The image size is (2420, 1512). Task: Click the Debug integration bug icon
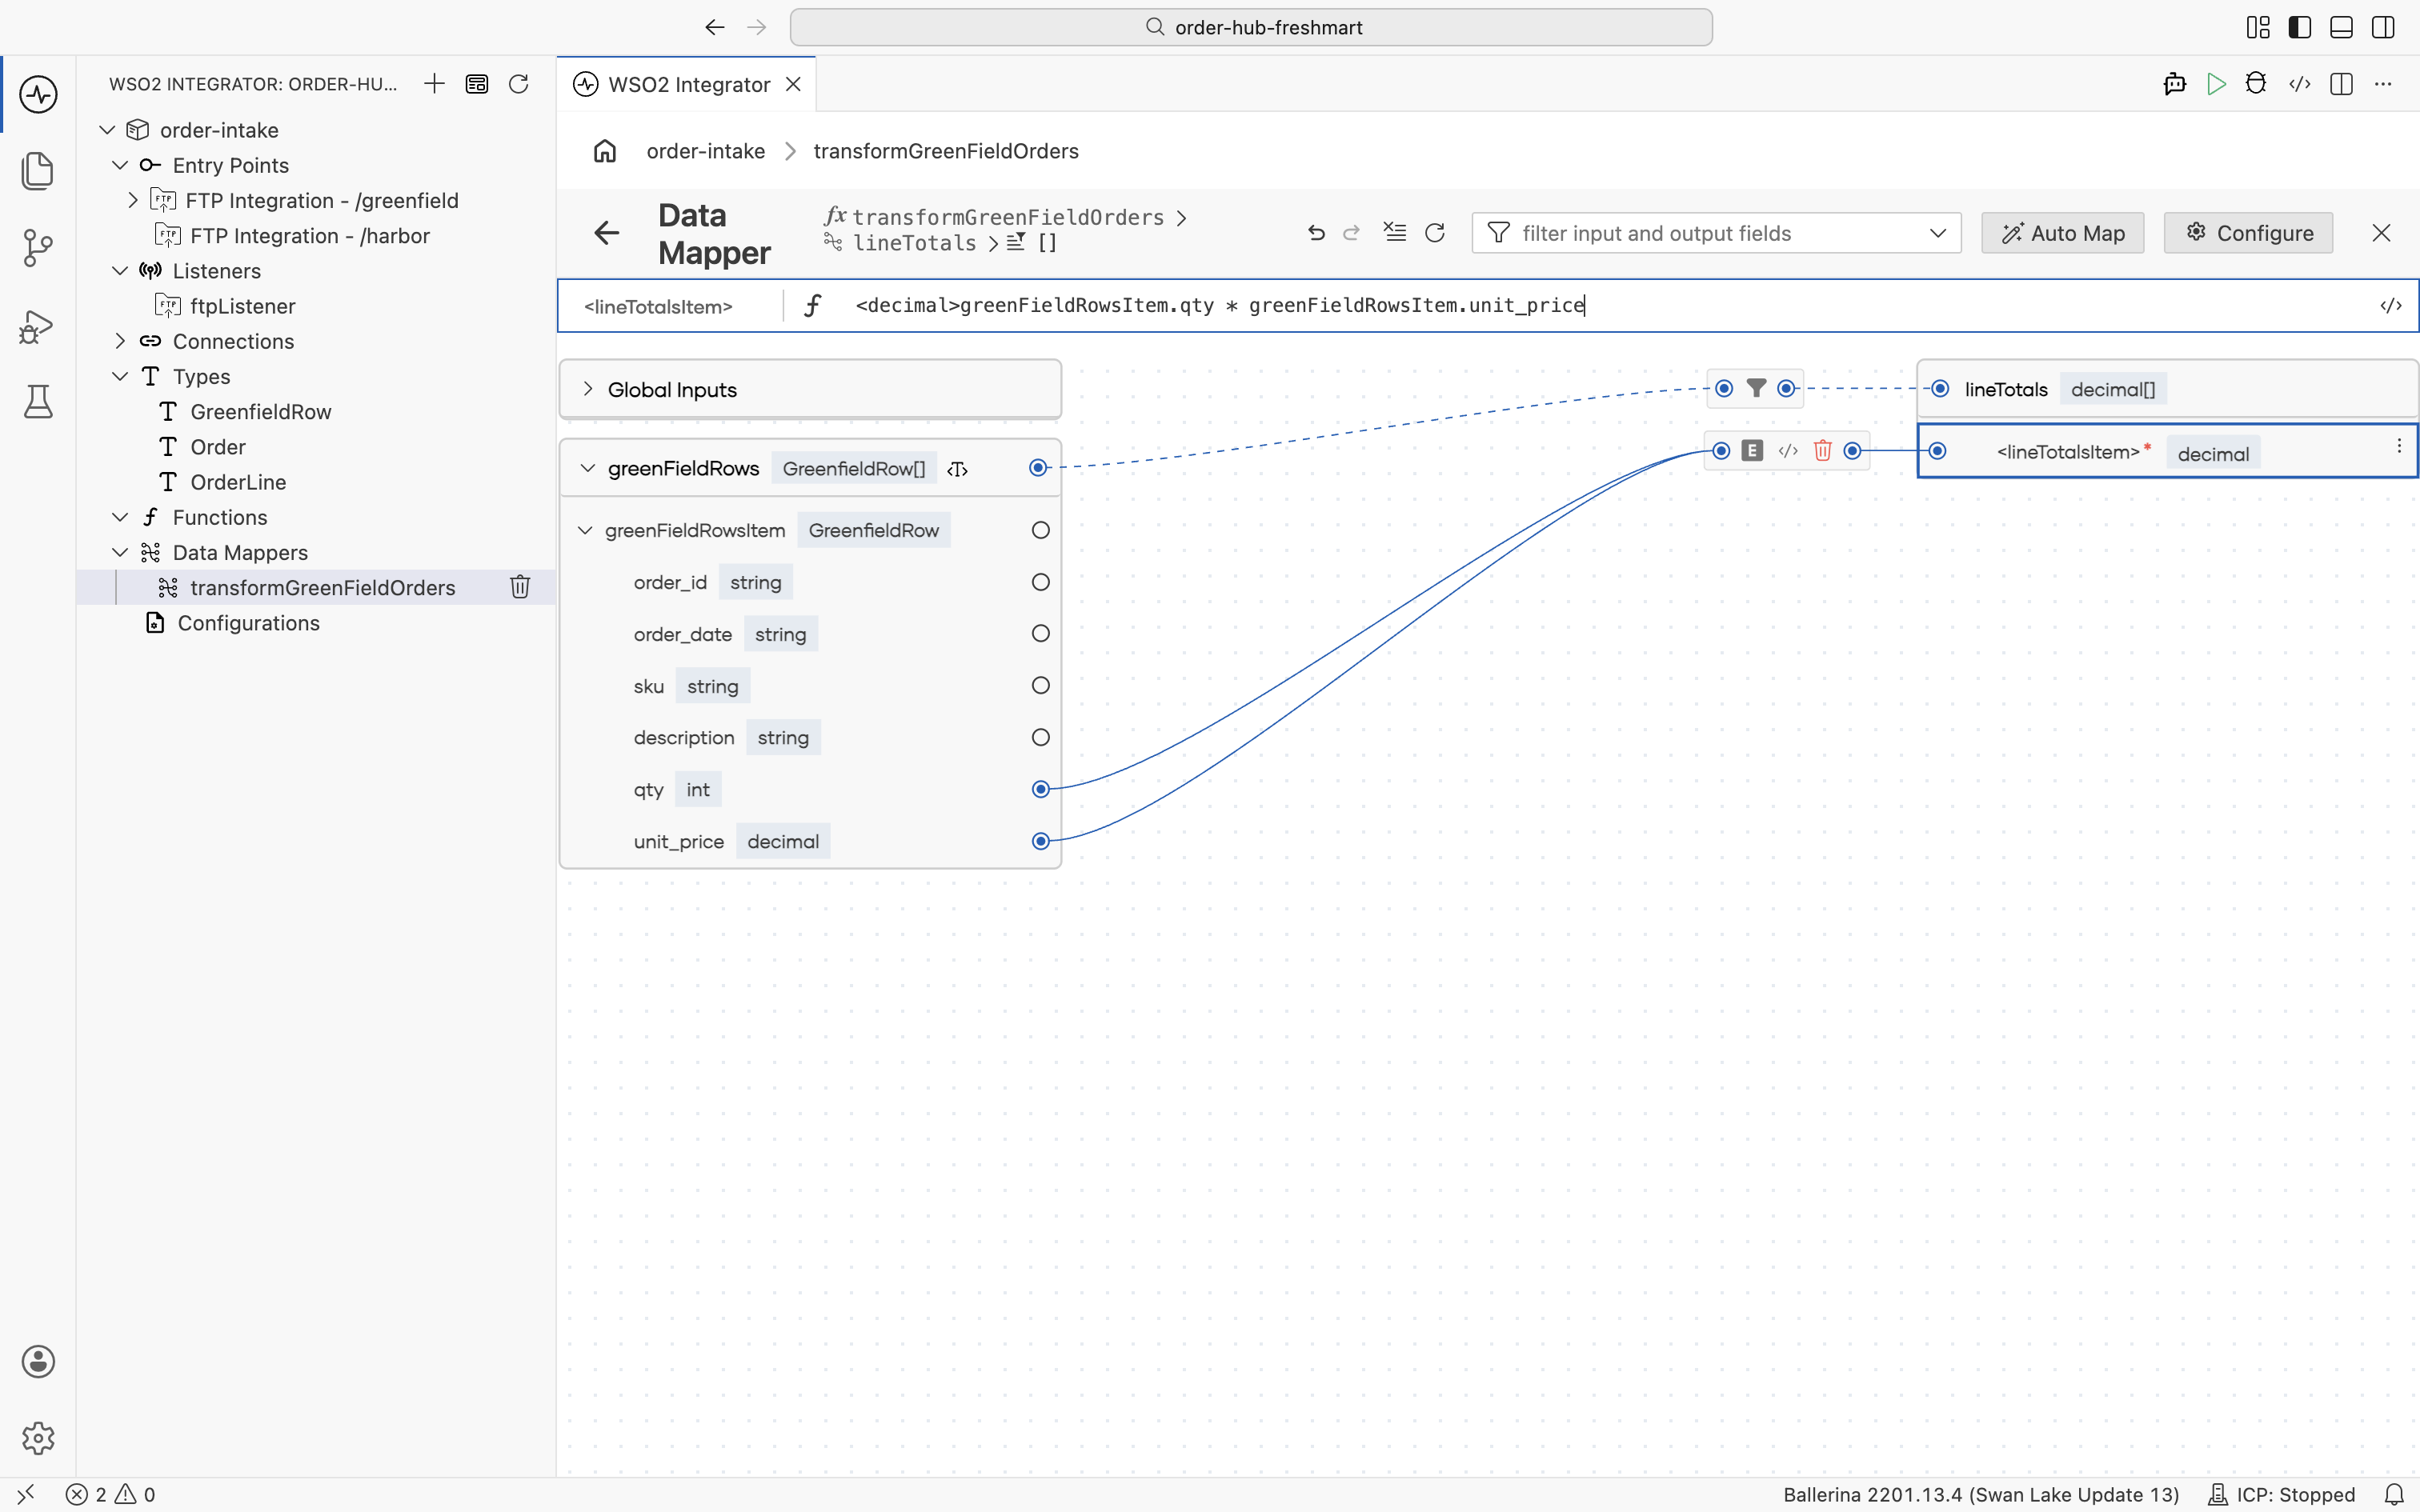pyautogui.click(x=2256, y=84)
